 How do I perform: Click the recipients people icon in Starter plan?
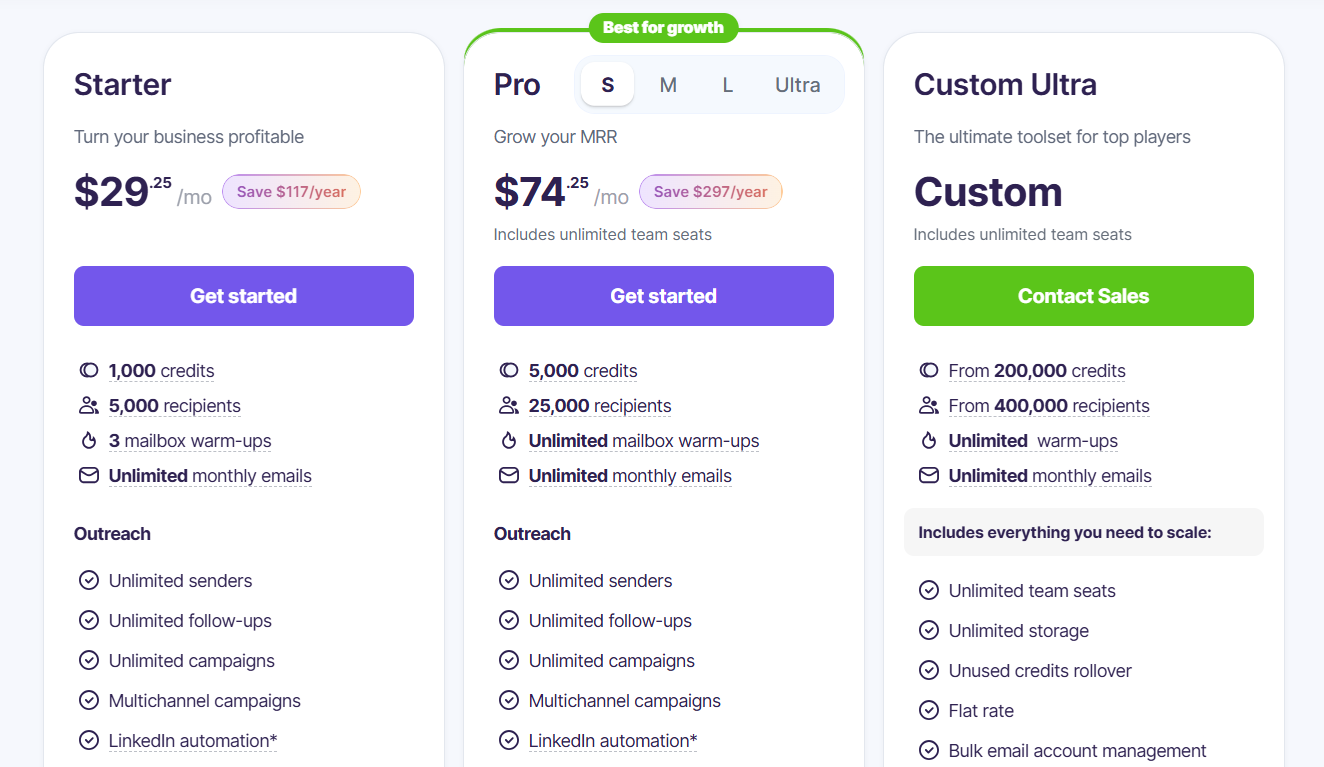point(89,406)
